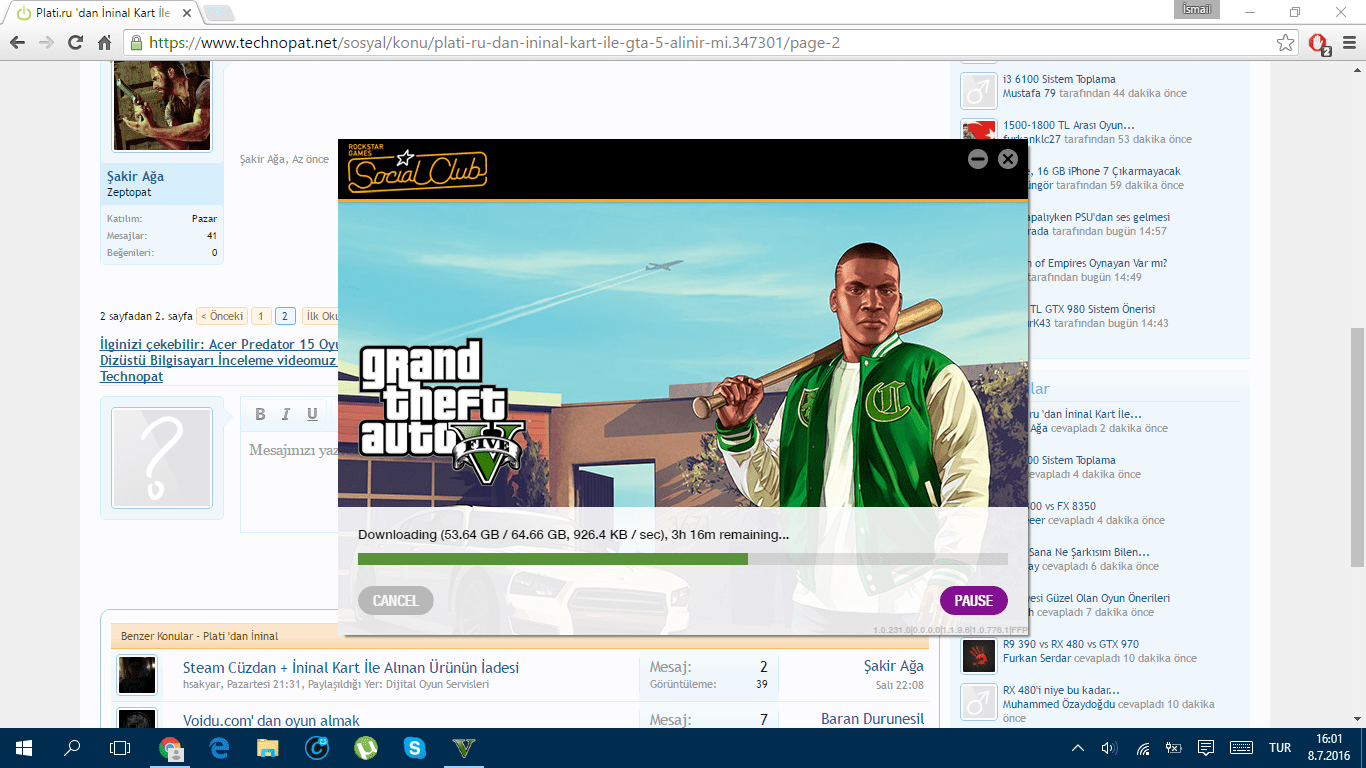The width and height of the screenshot is (1366, 768).
Task: Close the Social Club launcher window
Action: pyautogui.click(x=1008, y=159)
